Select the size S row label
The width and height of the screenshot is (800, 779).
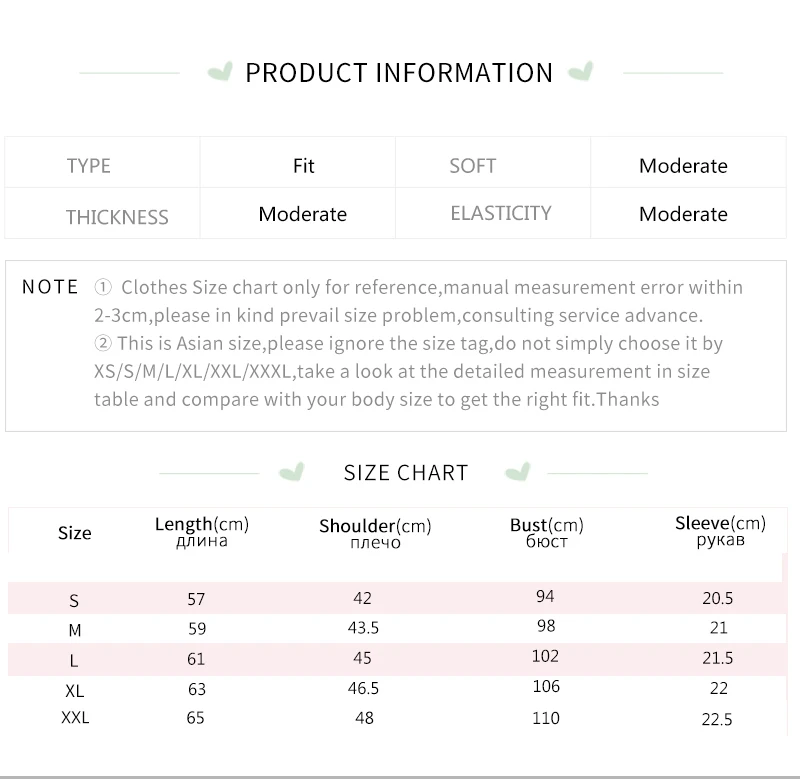click(x=74, y=600)
